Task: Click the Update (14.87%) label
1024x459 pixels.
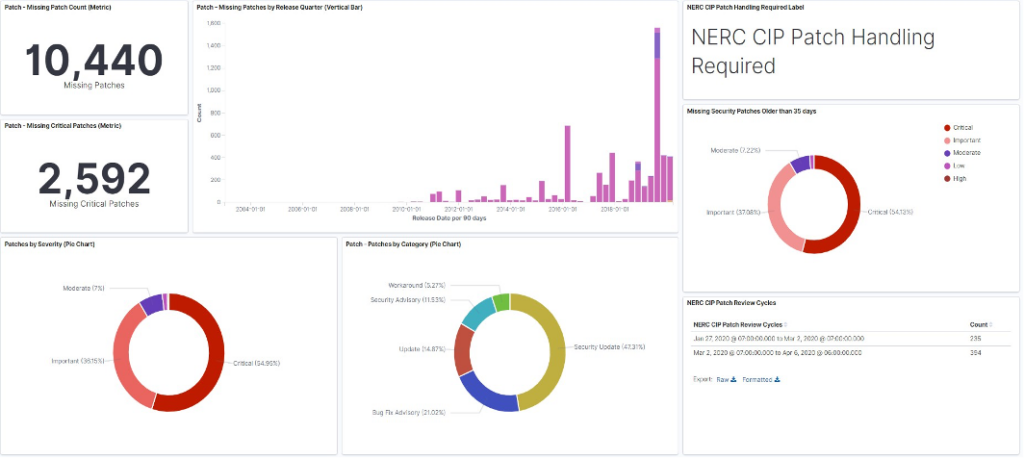Action: tap(422, 349)
